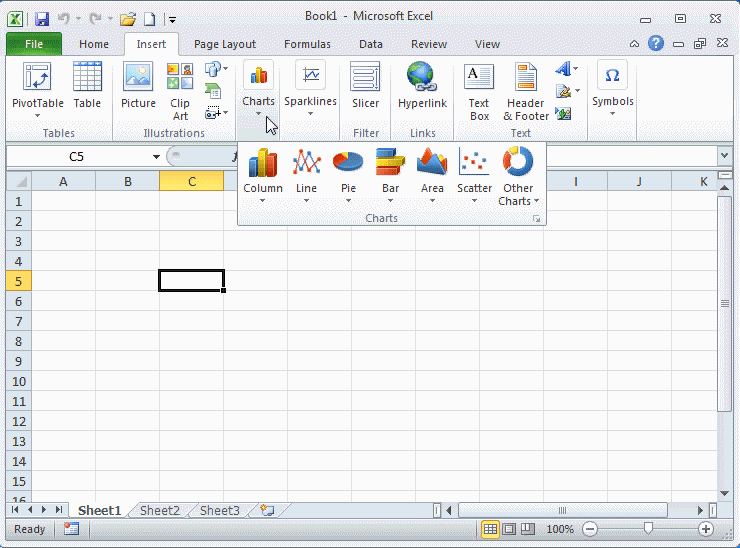Click the zoom slider handle
Viewport: 740px width, 548px height.
648,529
